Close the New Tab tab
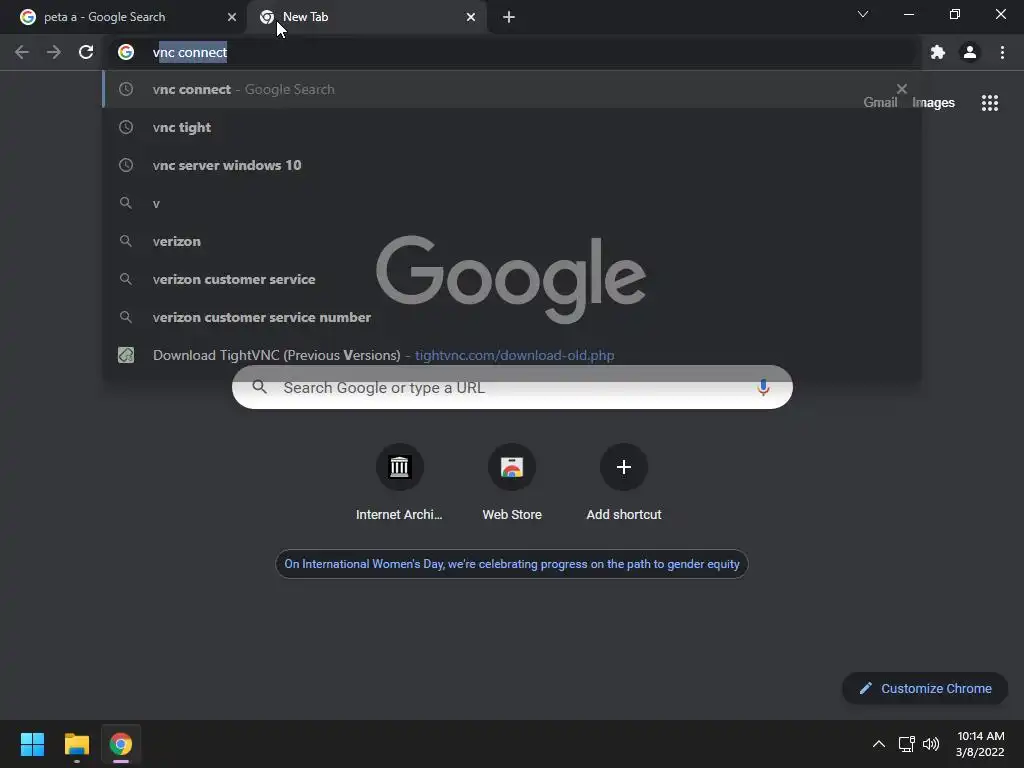Viewport: 1024px width, 768px height. 471,17
